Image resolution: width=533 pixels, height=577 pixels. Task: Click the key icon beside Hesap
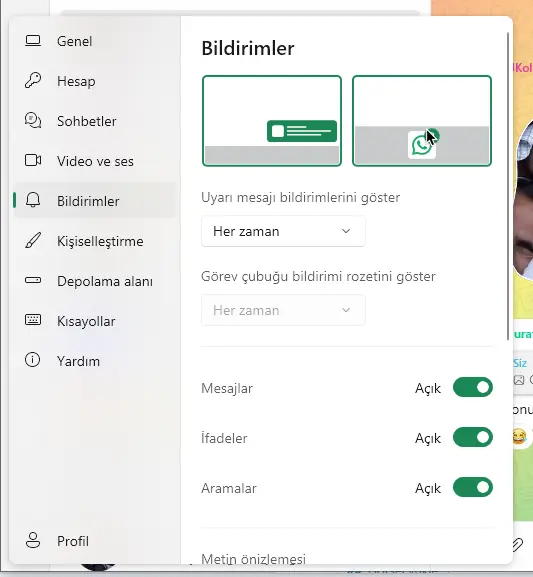[x=33, y=80]
